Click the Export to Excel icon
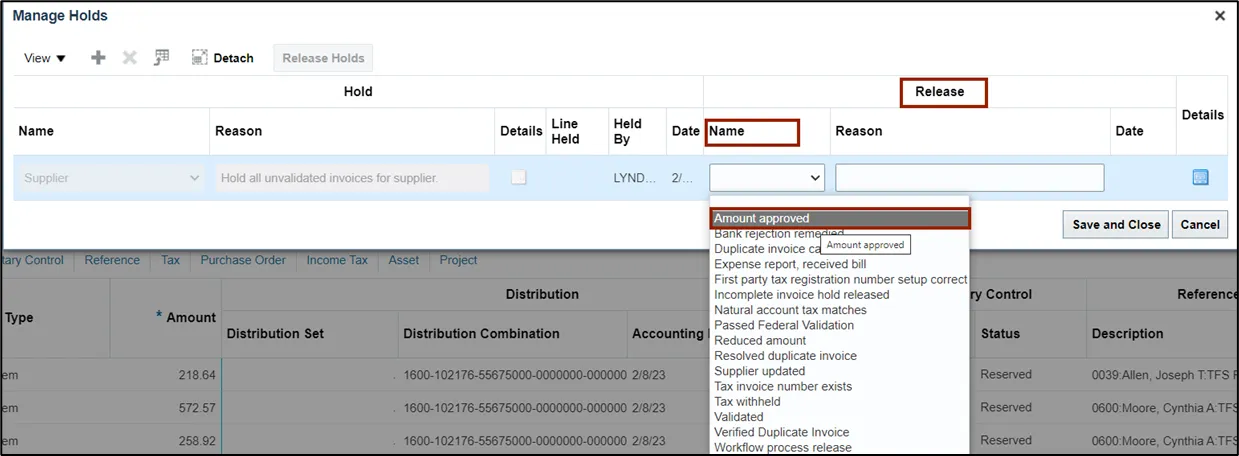The height and width of the screenshot is (456, 1239). tap(161, 58)
